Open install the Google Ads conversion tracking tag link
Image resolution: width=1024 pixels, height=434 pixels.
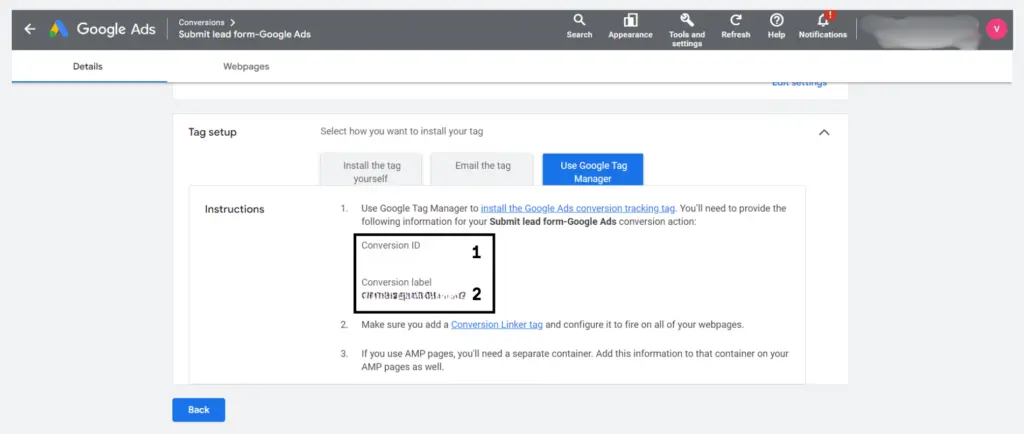tap(578, 209)
